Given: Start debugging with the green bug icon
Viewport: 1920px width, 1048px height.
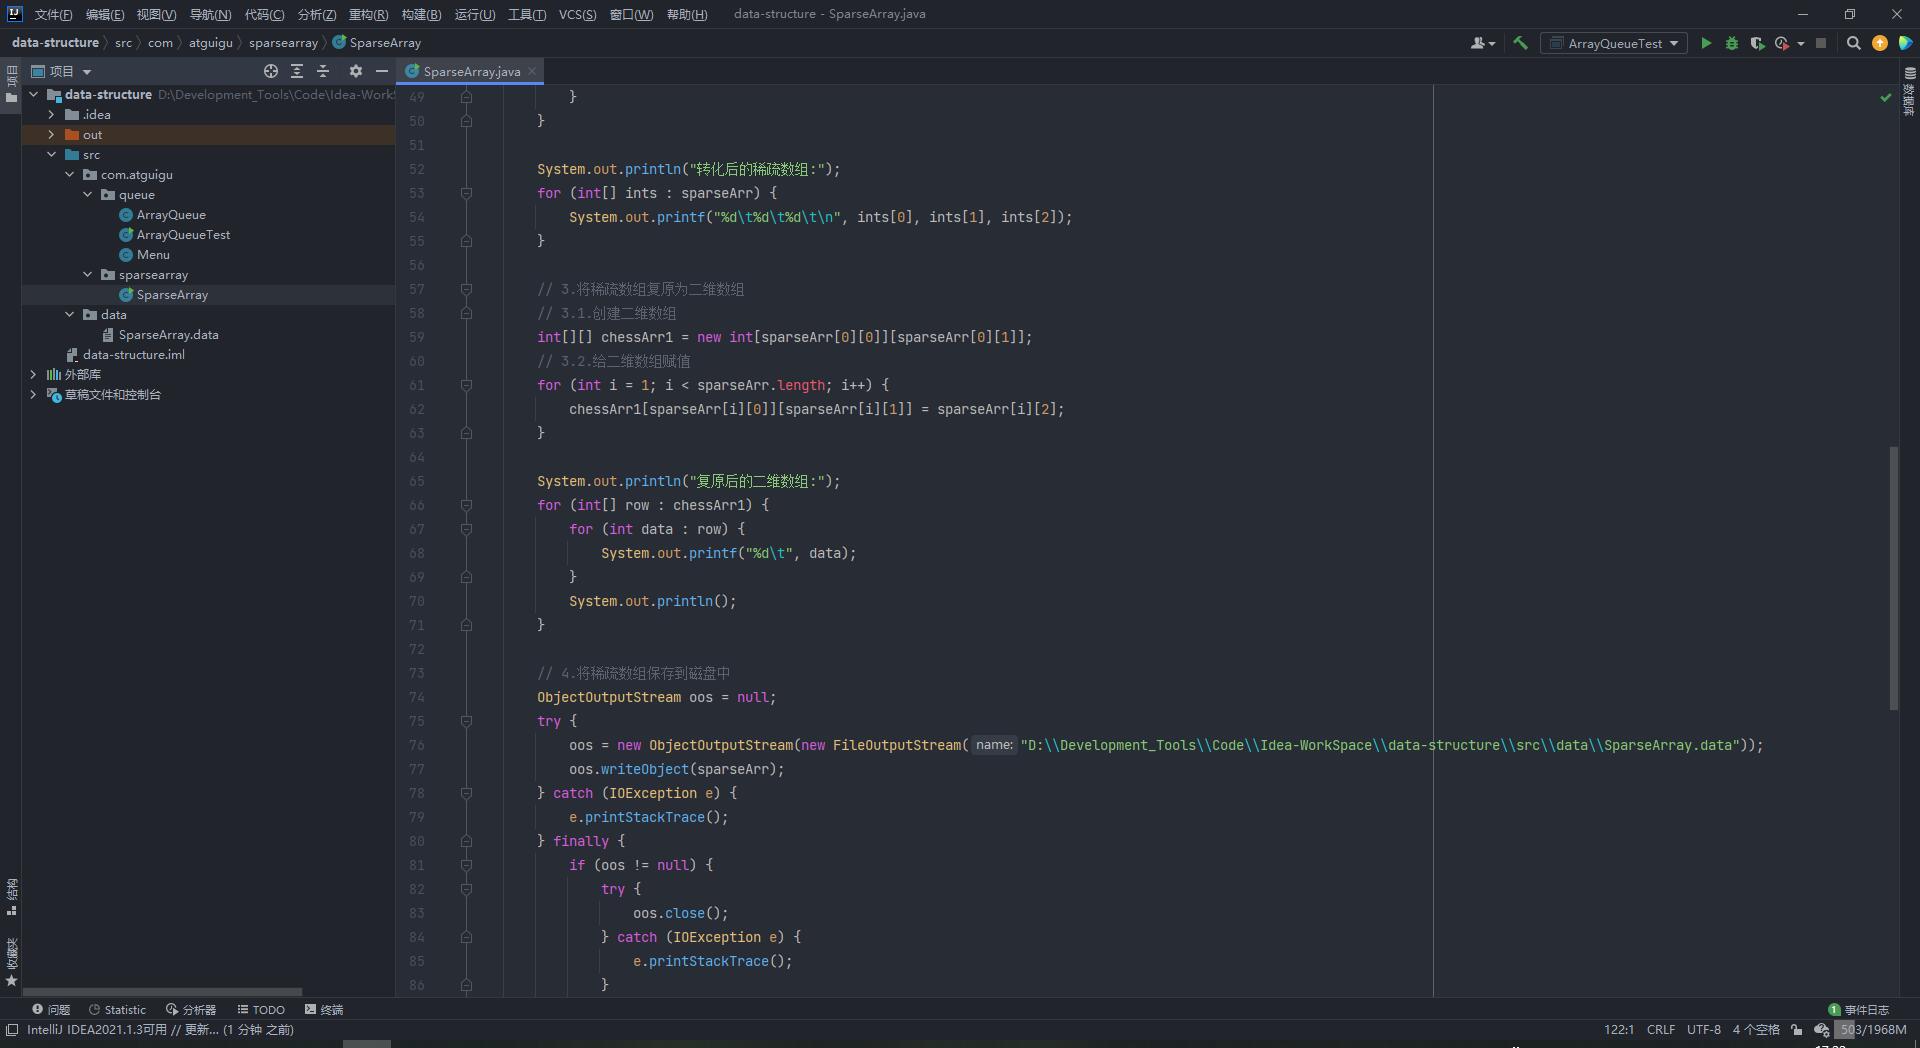Looking at the screenshot, I should [x=1732, y=43].
